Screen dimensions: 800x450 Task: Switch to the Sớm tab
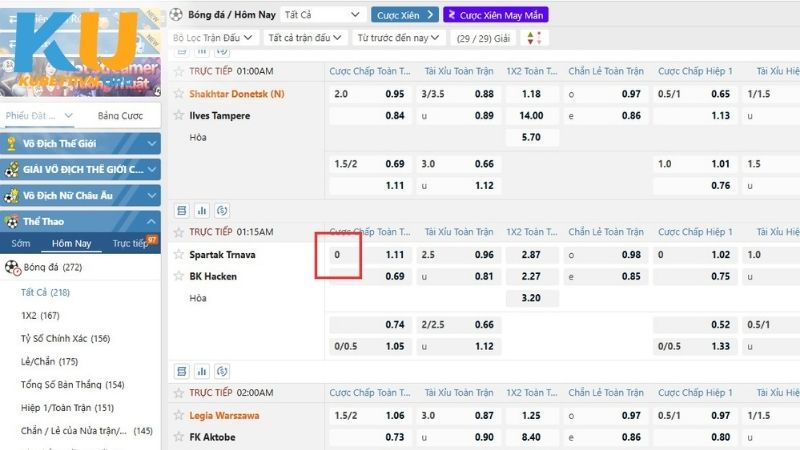point(21,244)
